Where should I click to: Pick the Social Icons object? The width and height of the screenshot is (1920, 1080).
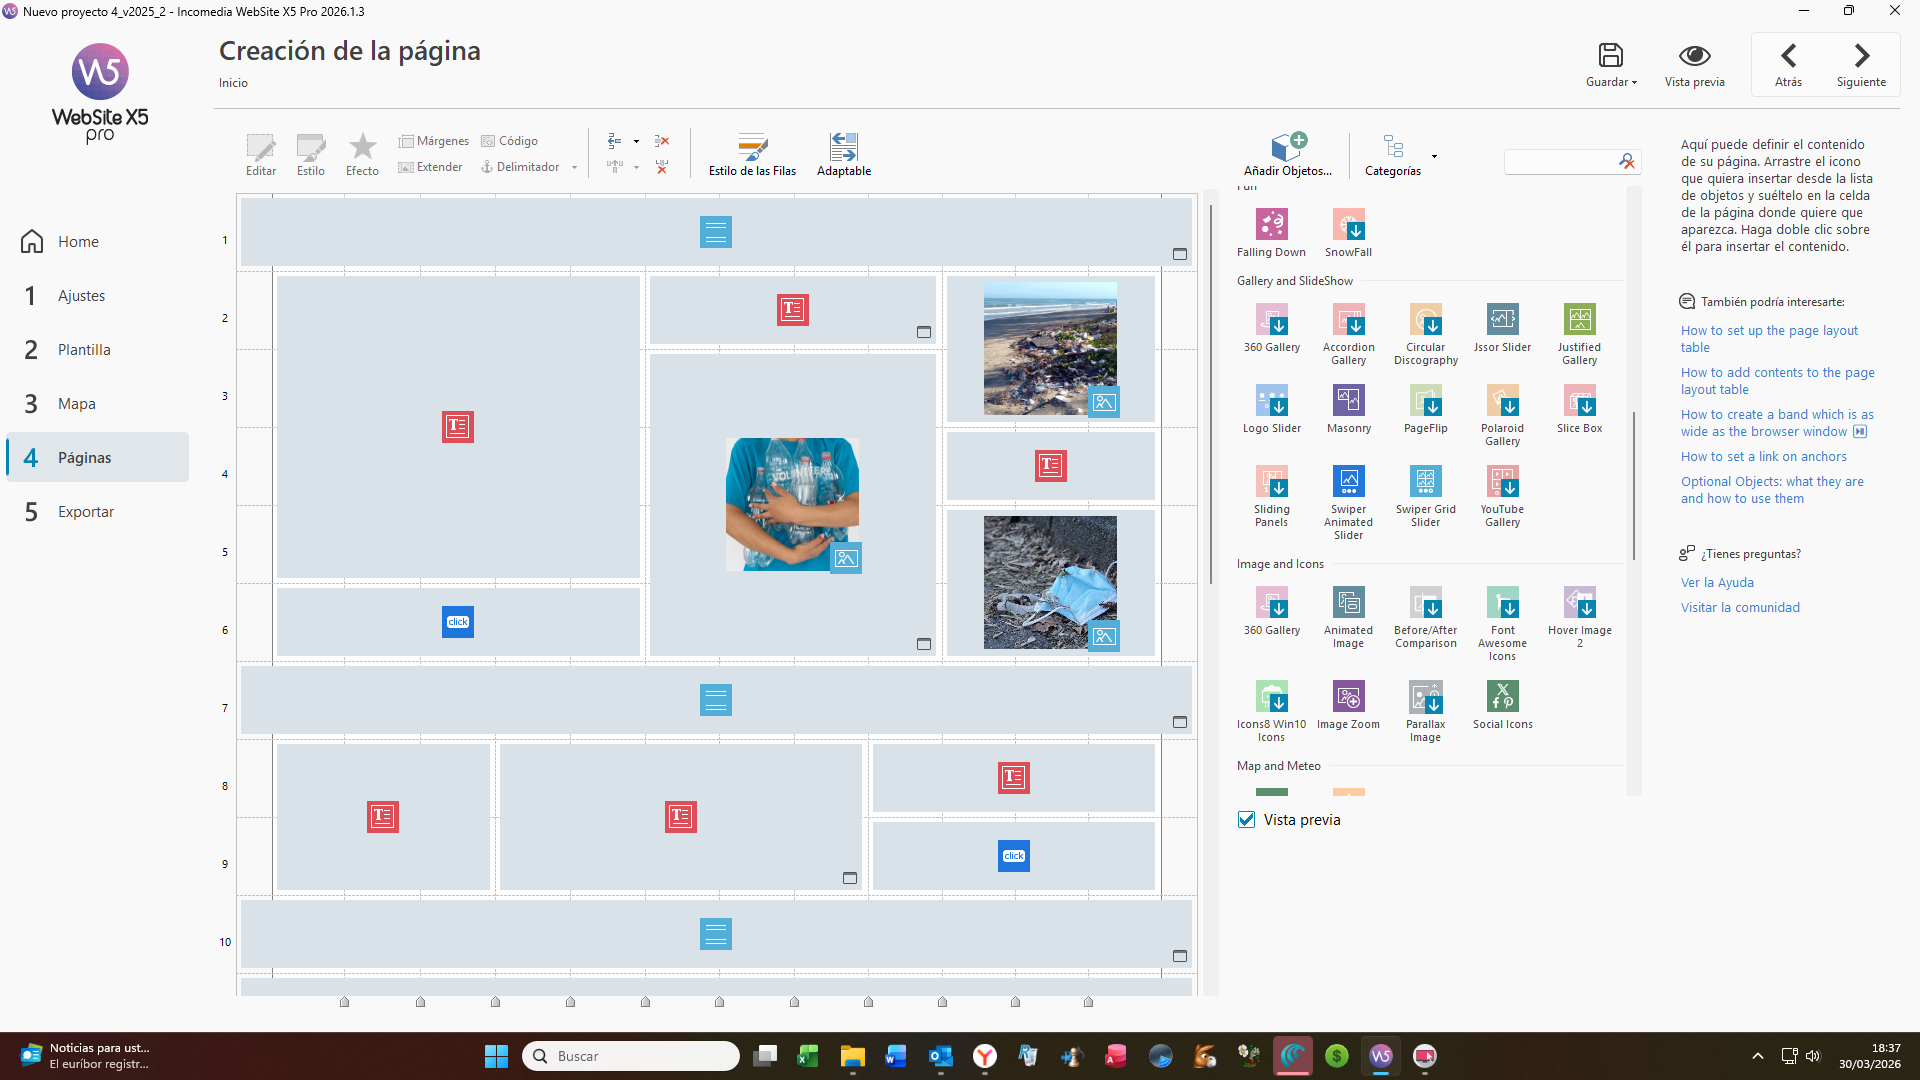[1502, 697]
